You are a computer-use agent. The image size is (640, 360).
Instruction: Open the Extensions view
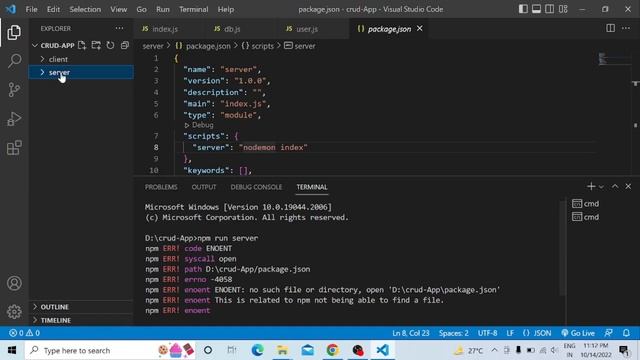[14, 148]
